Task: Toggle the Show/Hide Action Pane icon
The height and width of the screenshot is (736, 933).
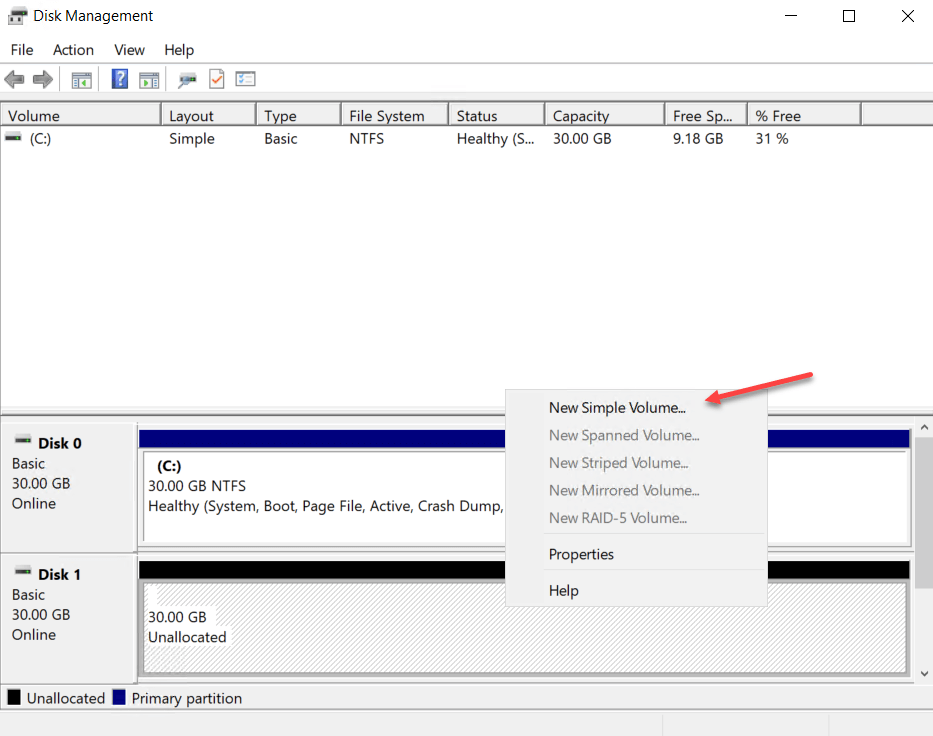Action: coord(149,80)
